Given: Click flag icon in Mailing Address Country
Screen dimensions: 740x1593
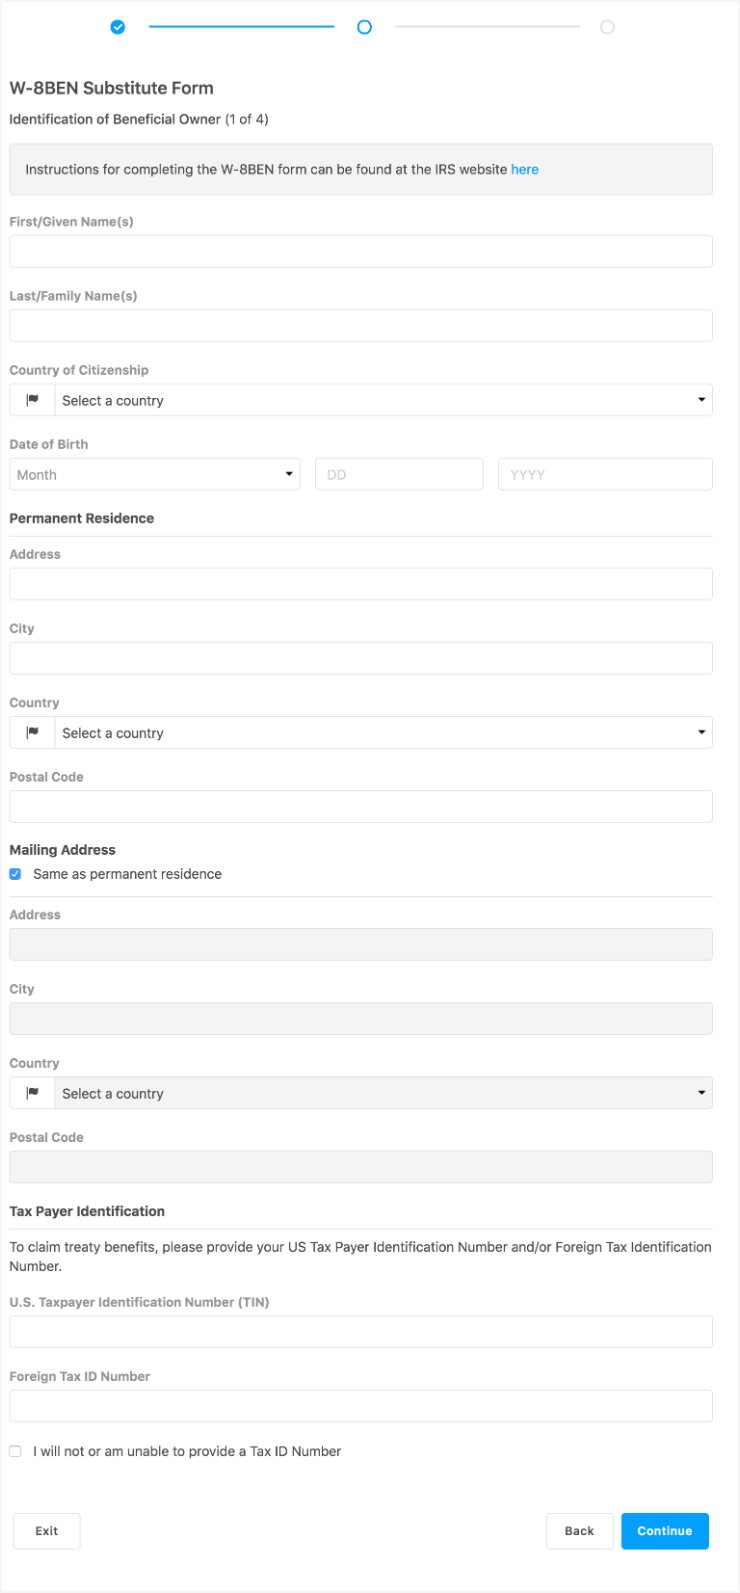Looking at the screenshot, I should (32, 1093).
